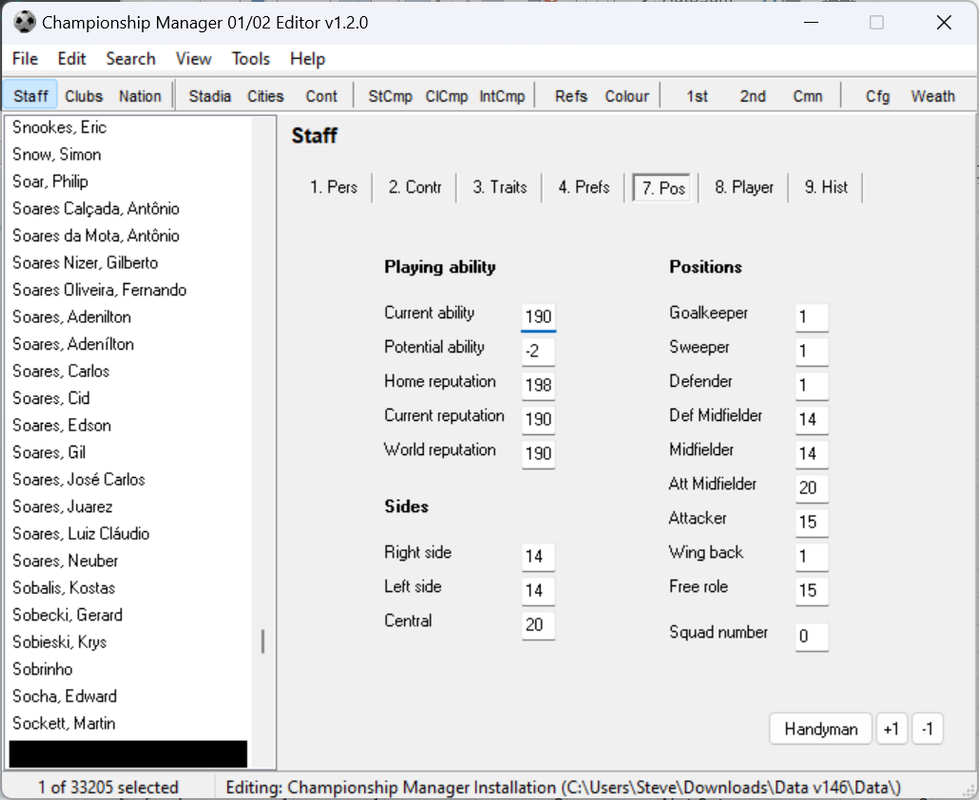Open the 1st names section
979x800 pixels.
coord(697,96)
